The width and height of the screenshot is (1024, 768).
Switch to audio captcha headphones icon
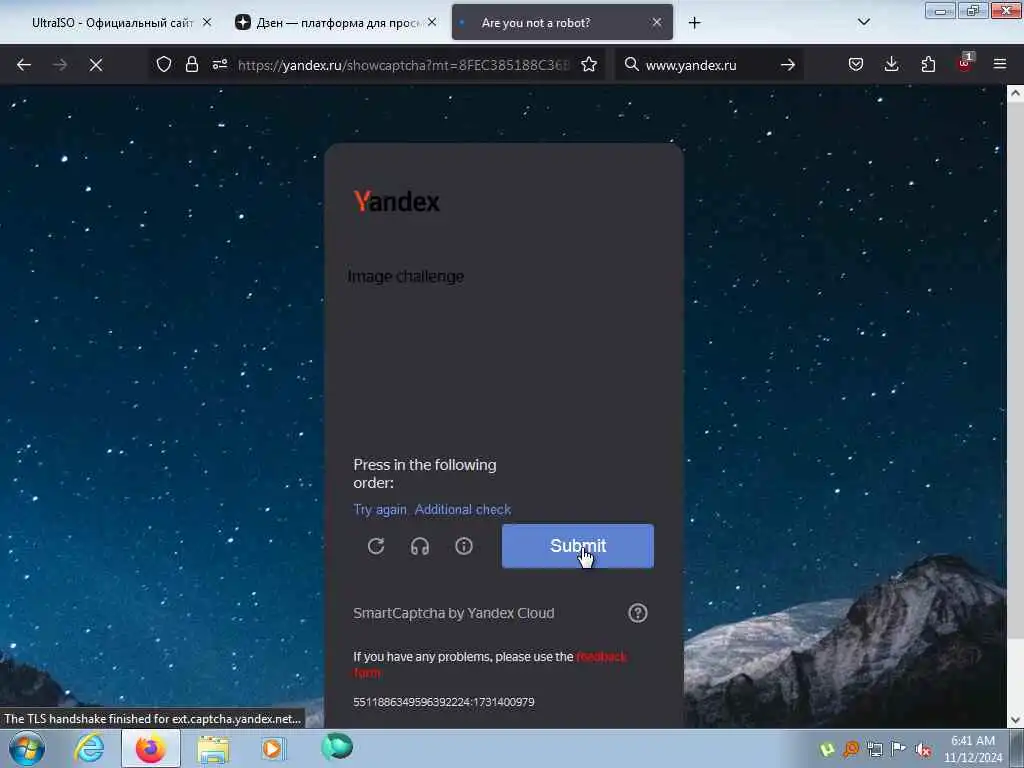pos(420,546)
